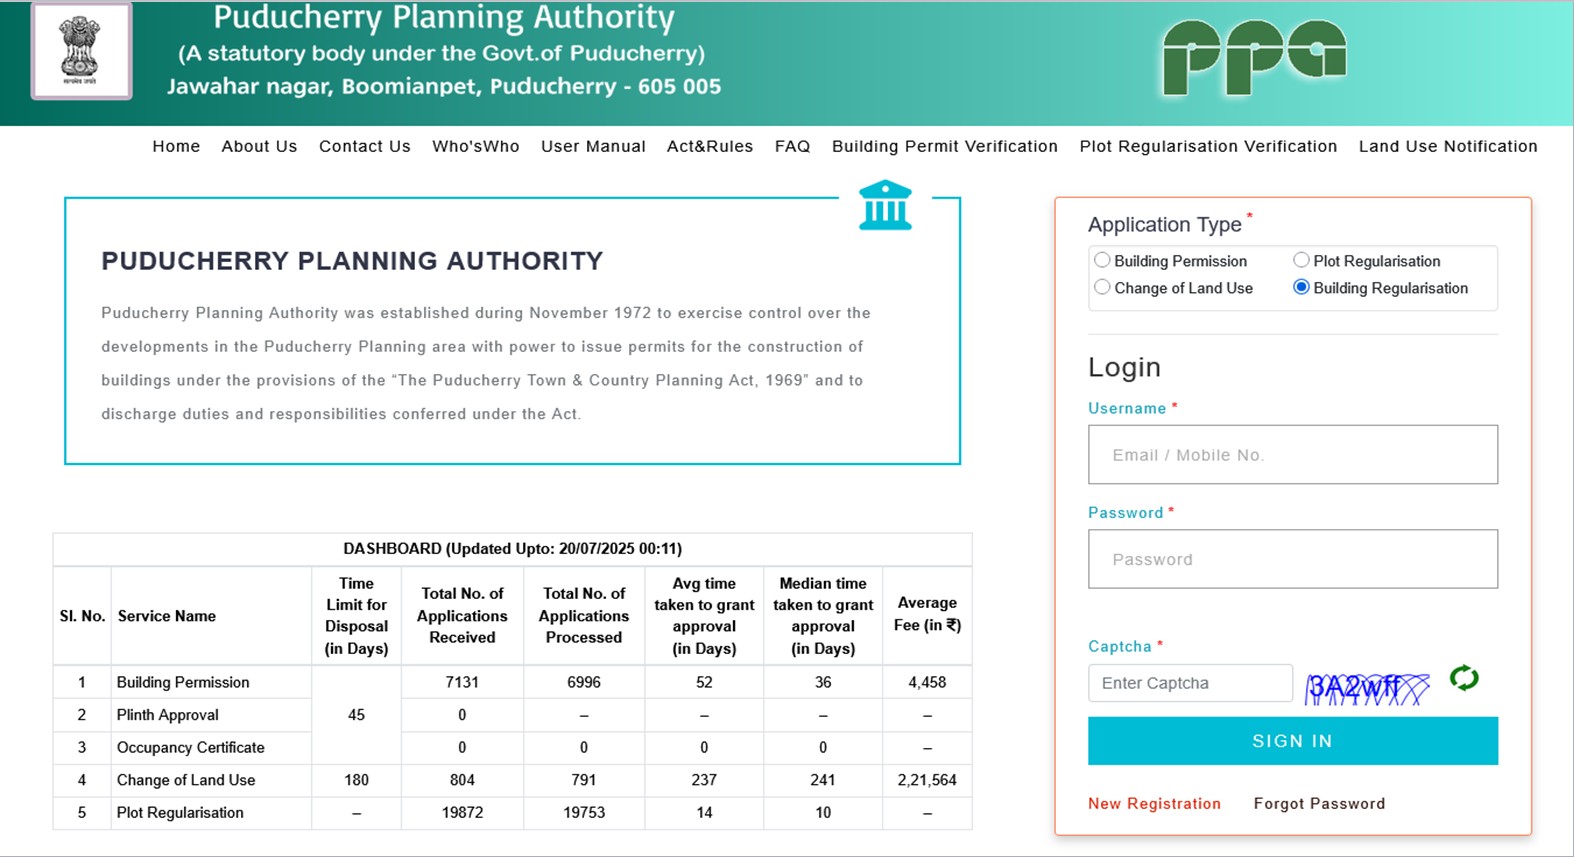Image resolution: width=1574 pixels, height=857 pixels.
Task: Click the blue institution building icon
Action: 885,205
